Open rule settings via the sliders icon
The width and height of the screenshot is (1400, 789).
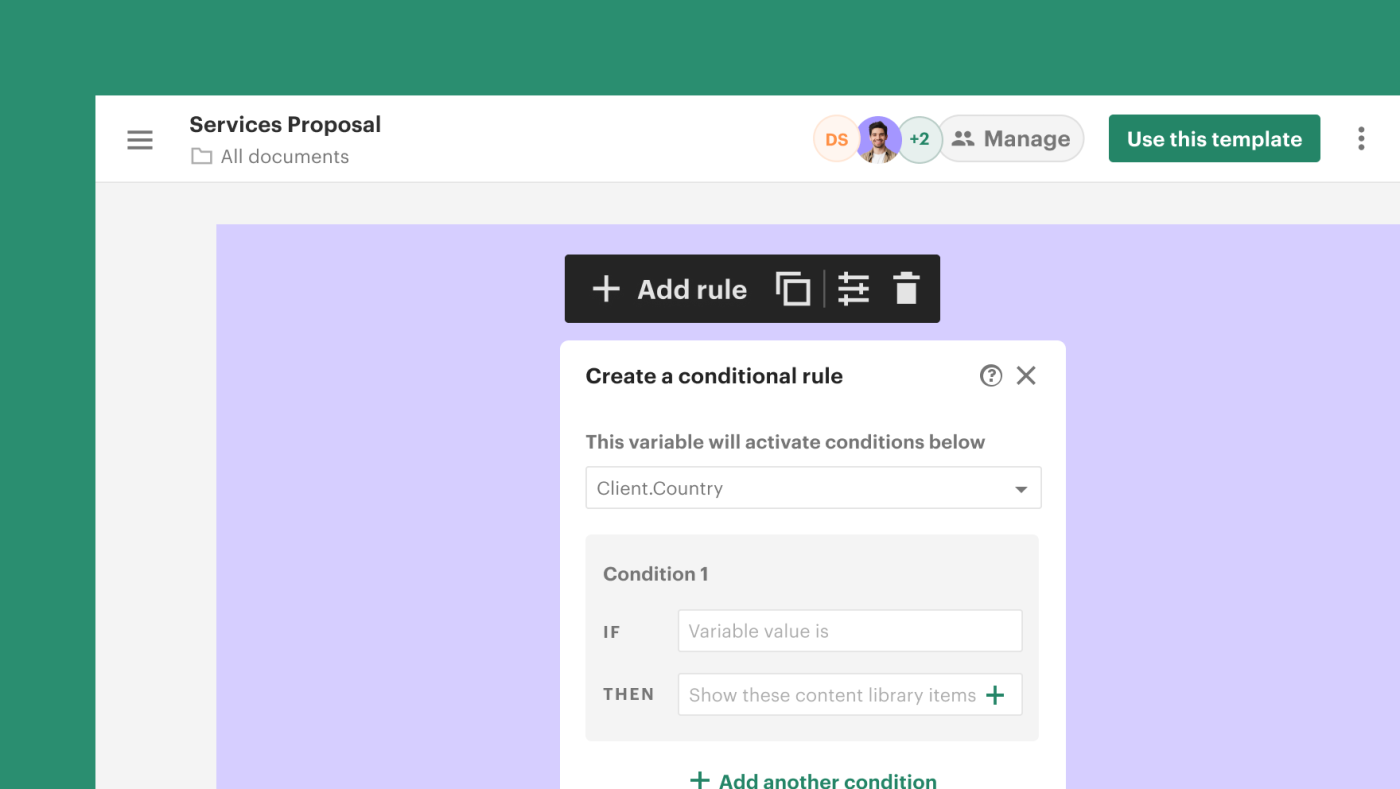point(853,288)
